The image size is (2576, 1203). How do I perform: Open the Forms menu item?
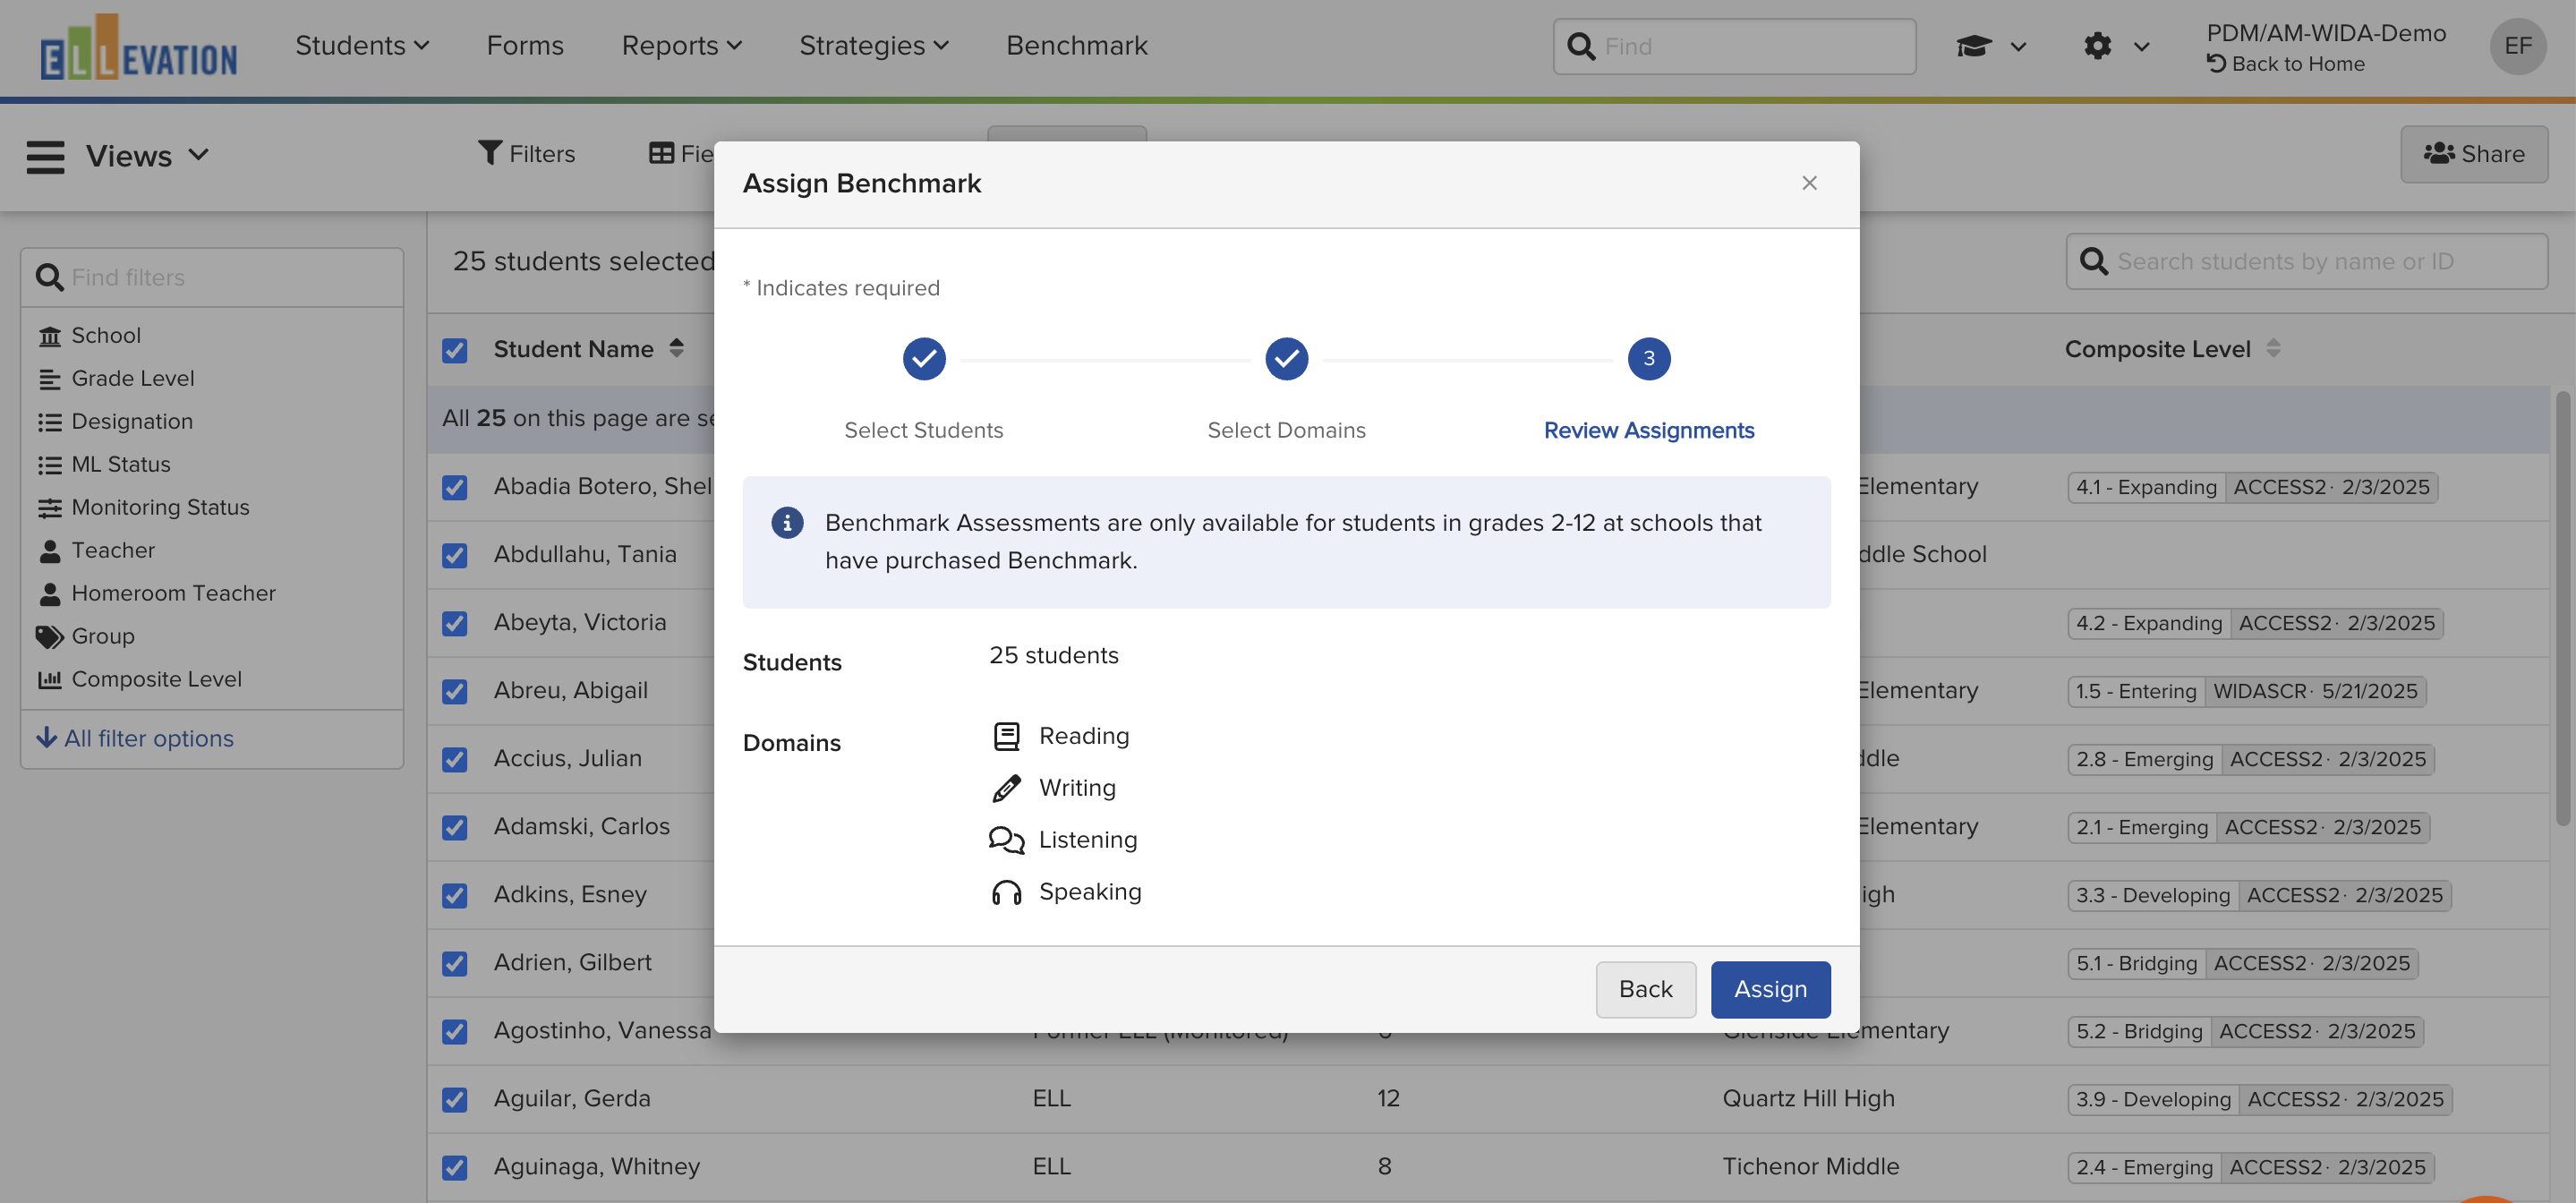pyautogui.click(x=525, y=46)
